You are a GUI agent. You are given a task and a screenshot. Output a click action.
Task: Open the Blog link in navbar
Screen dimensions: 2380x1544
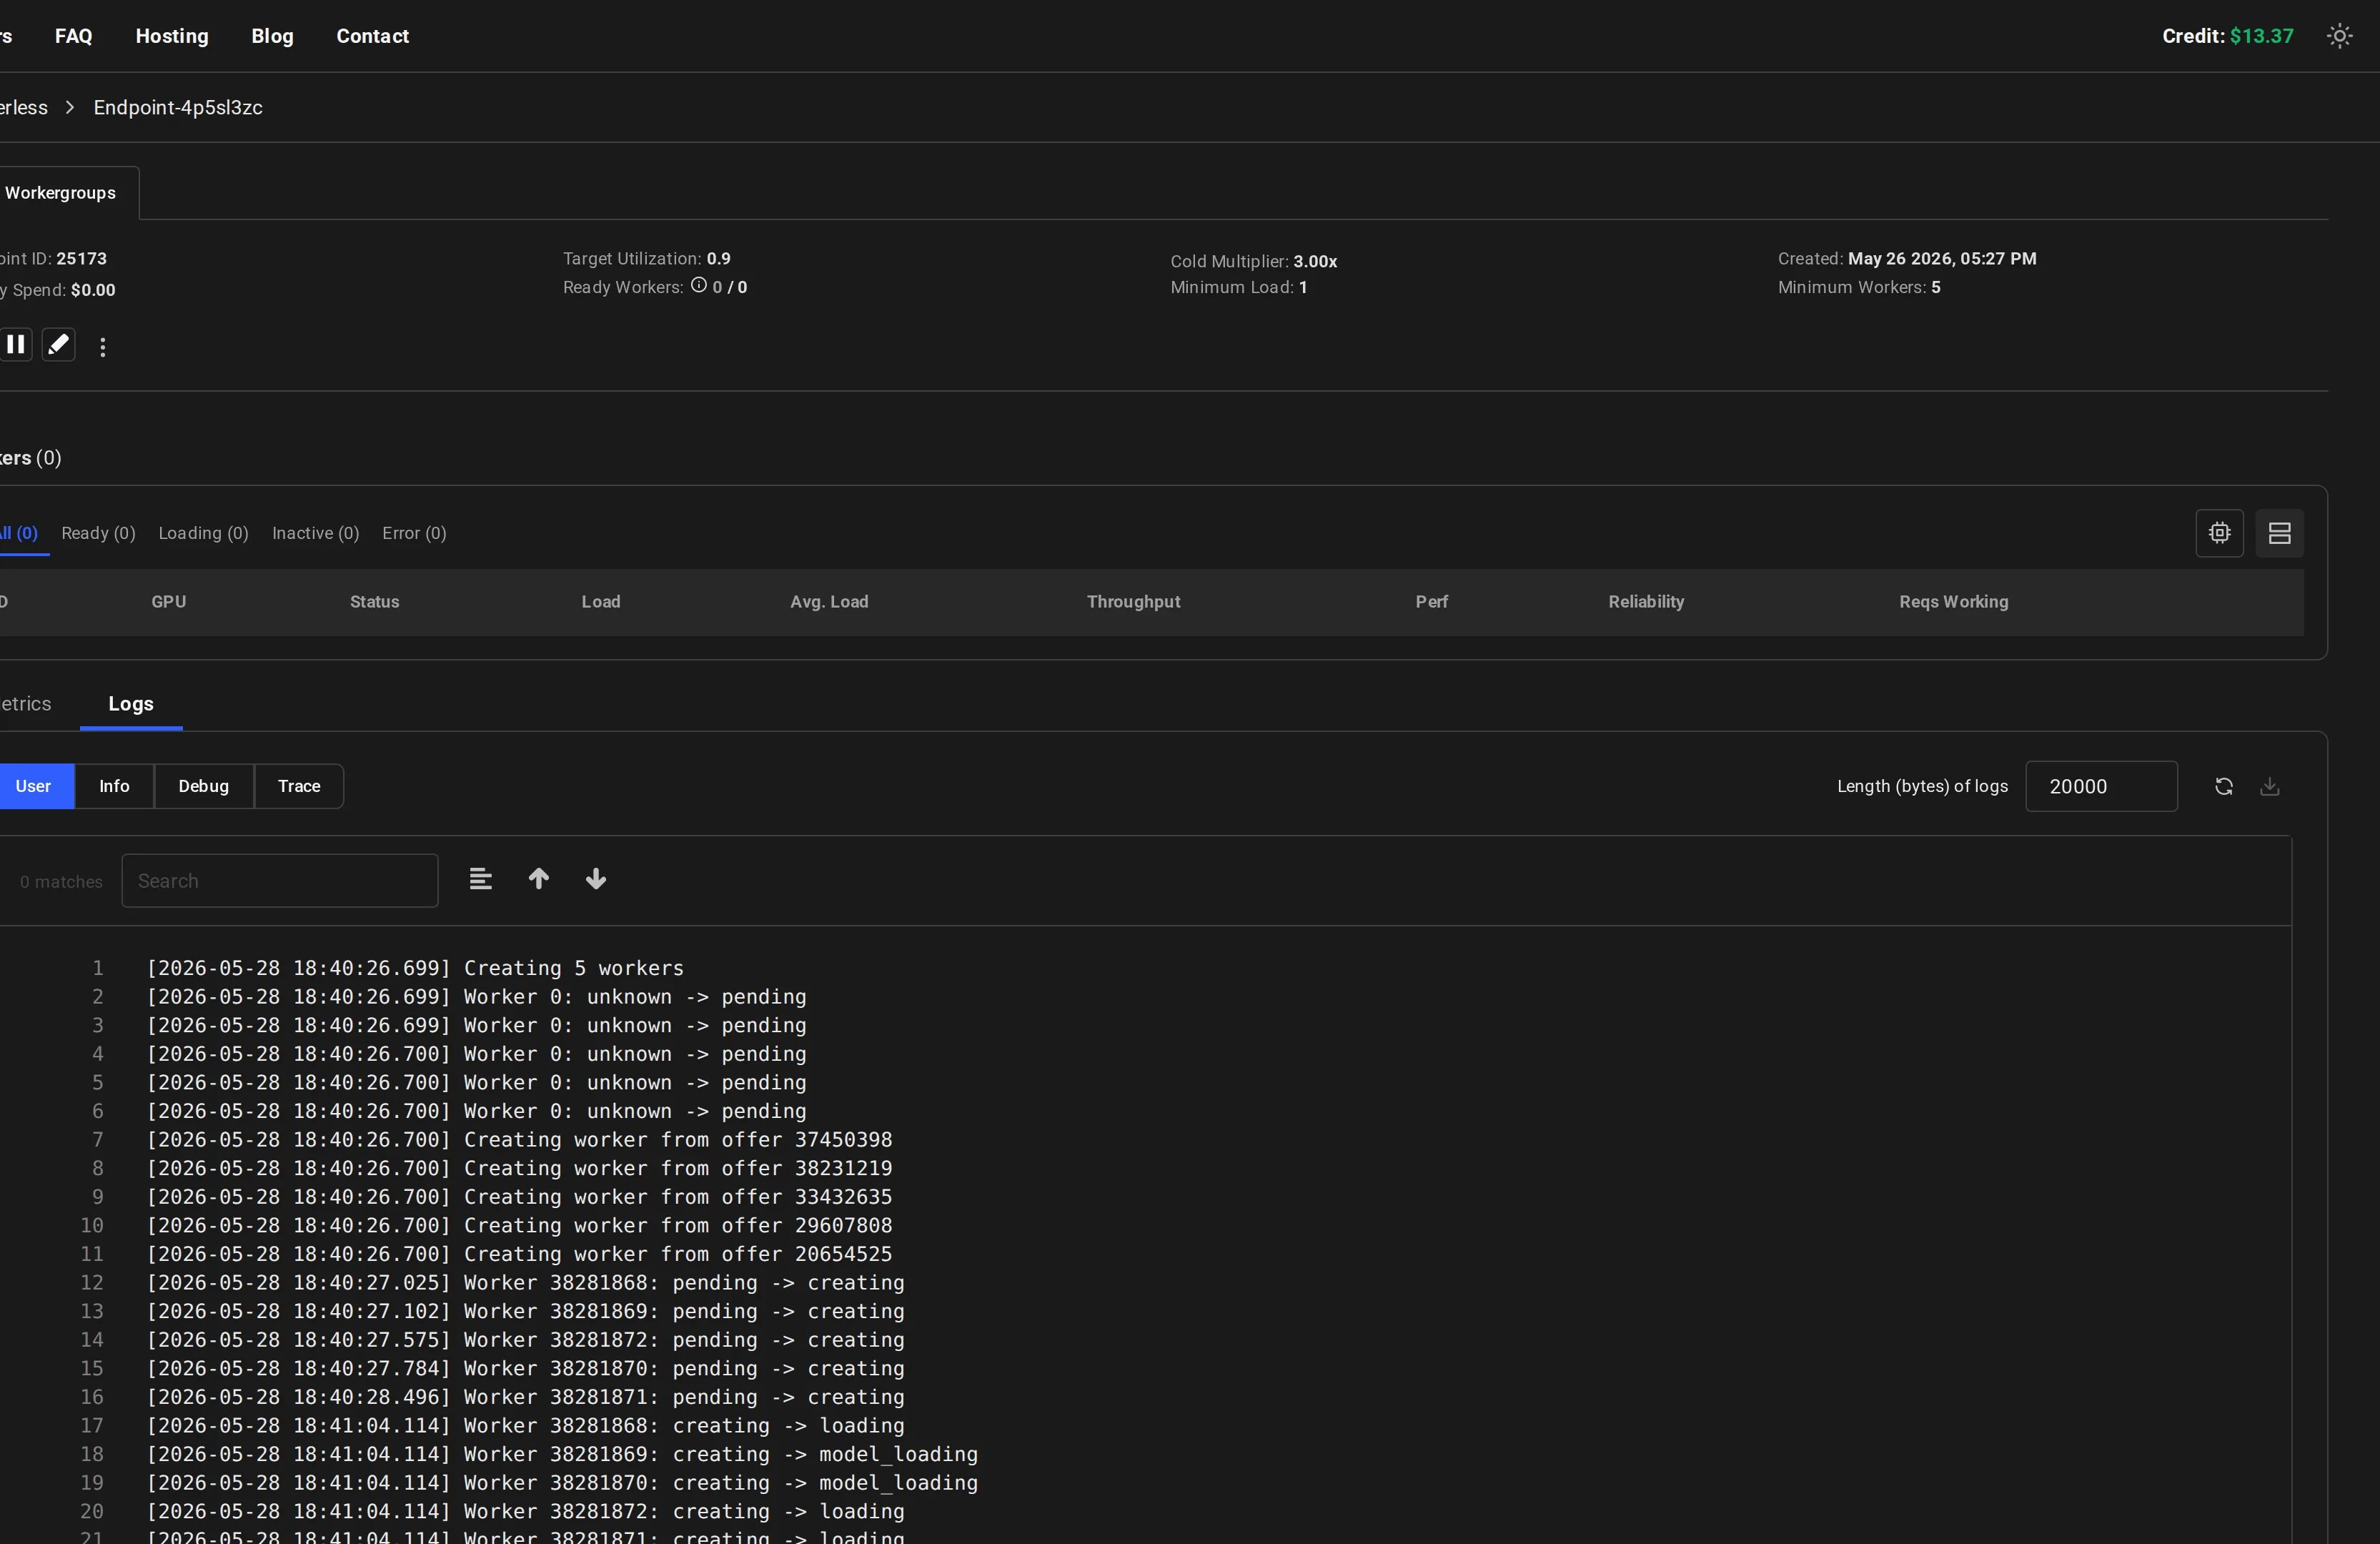[x=272, y=36]
